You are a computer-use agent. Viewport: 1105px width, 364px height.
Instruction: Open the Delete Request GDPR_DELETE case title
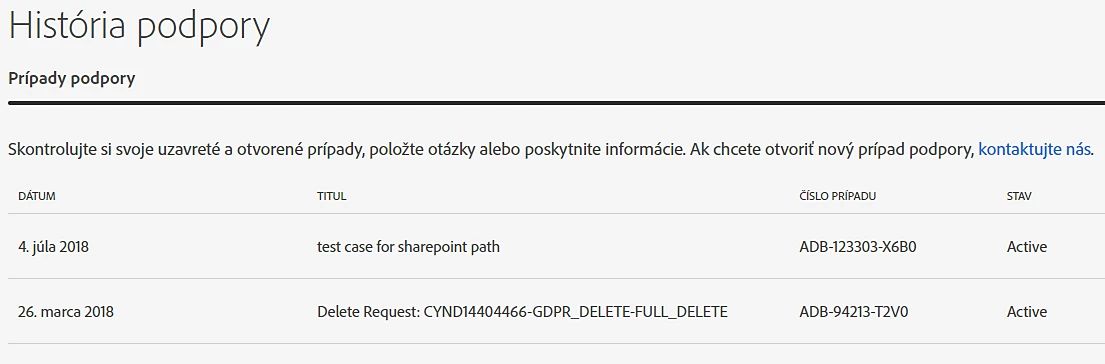click(x=522, y=312)
